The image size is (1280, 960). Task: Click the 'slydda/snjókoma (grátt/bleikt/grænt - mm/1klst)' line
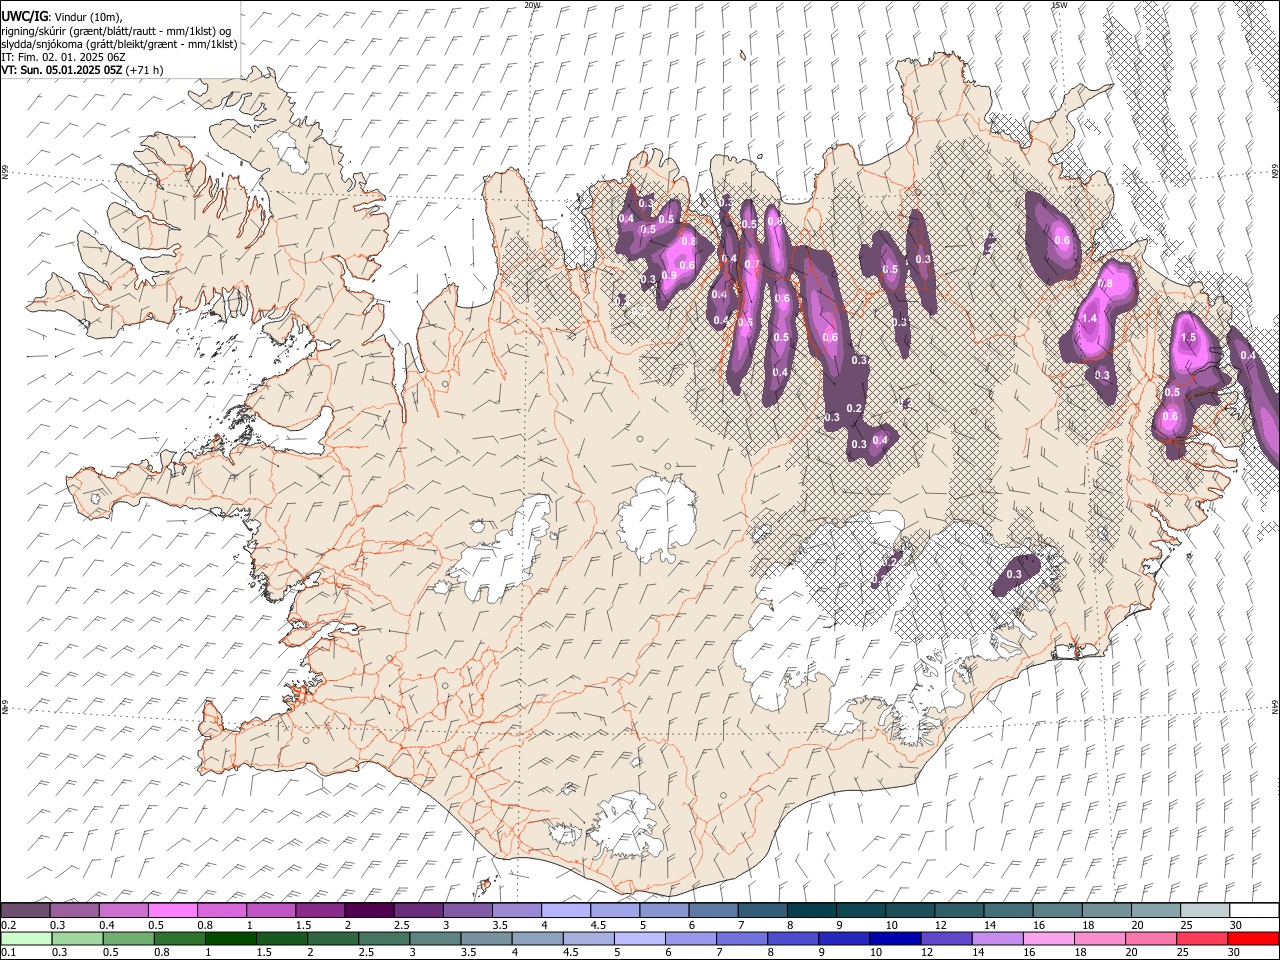(x=119, y=44)
